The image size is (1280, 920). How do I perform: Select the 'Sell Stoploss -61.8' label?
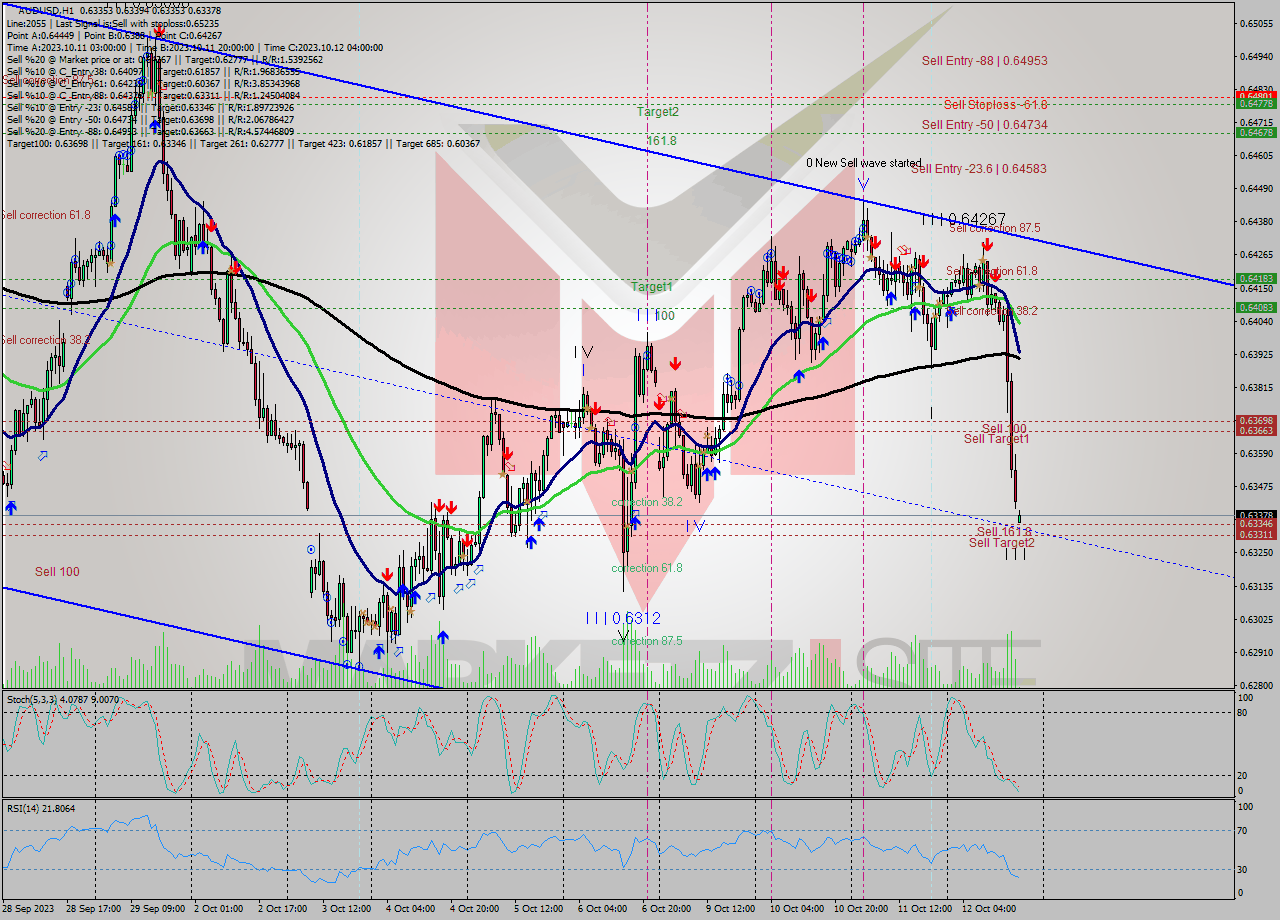click(995, 105)
